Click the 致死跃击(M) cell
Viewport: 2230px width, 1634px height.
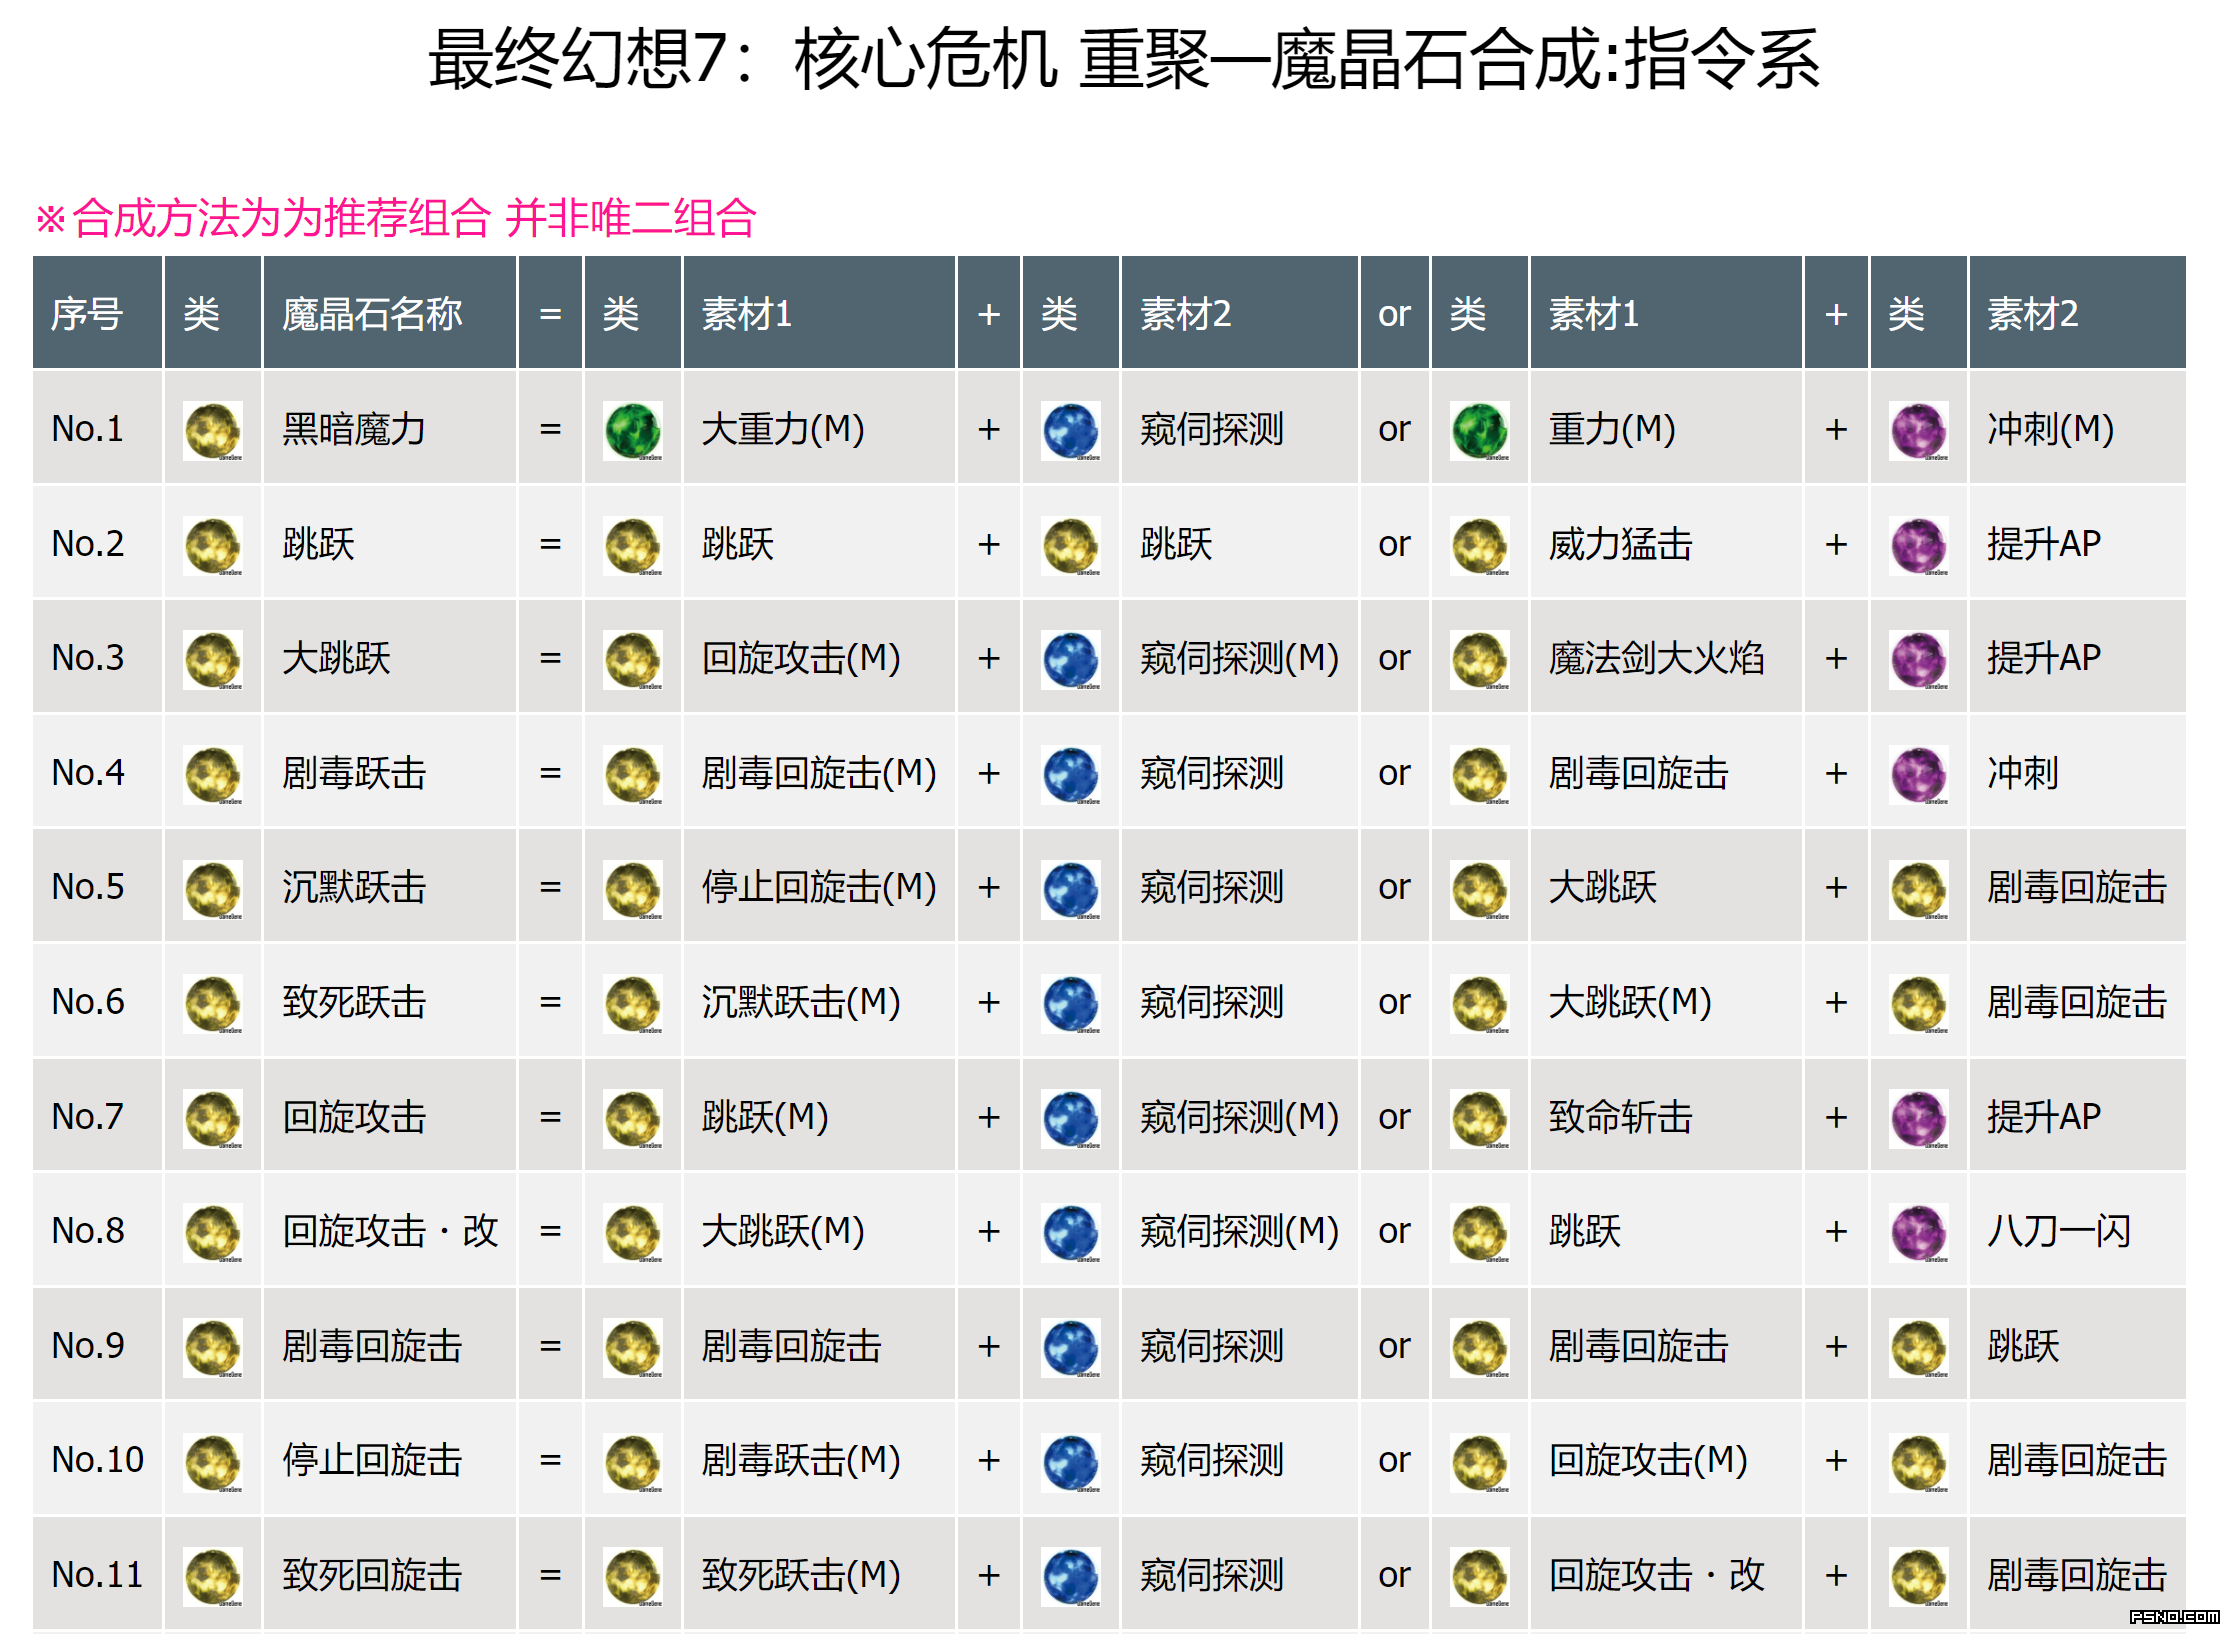tap(819, 1573)
